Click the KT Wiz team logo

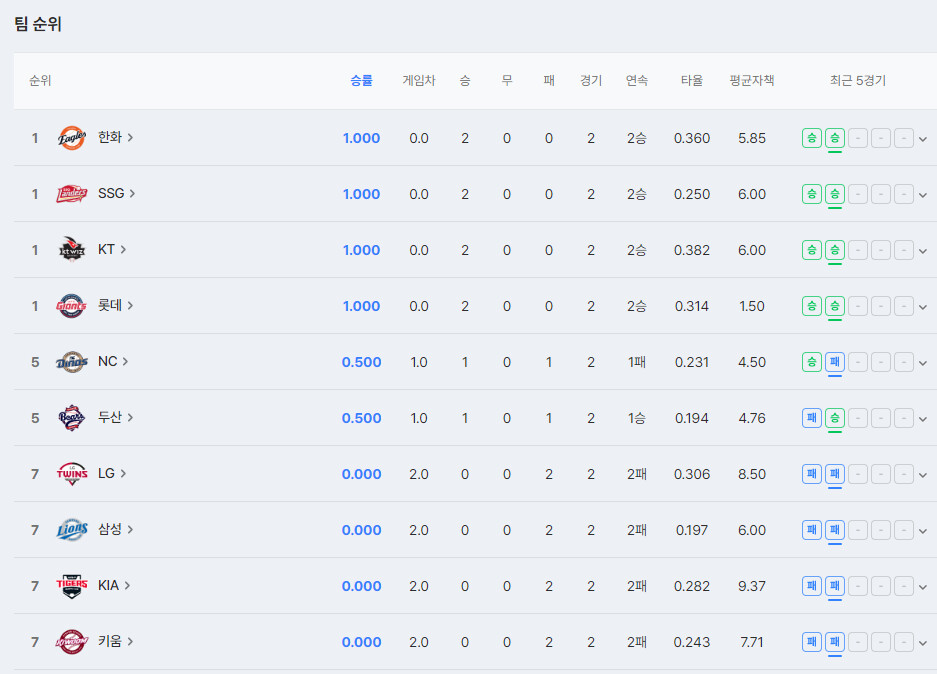pyautogui.click(x=72, y=250)
